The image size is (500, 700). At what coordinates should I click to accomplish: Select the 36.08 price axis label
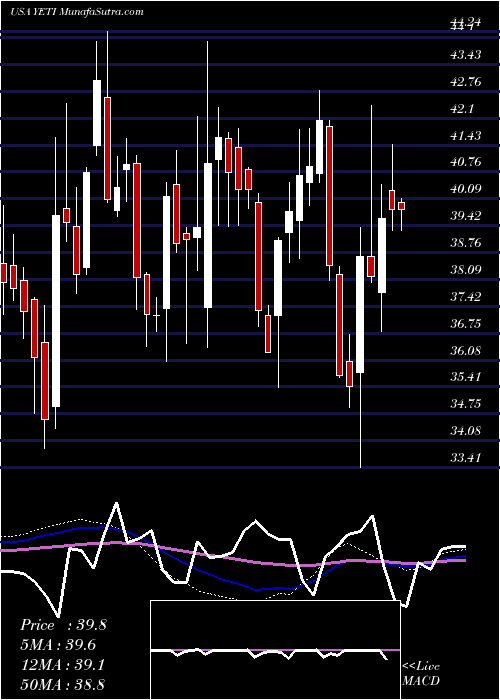tap(466, 350)
